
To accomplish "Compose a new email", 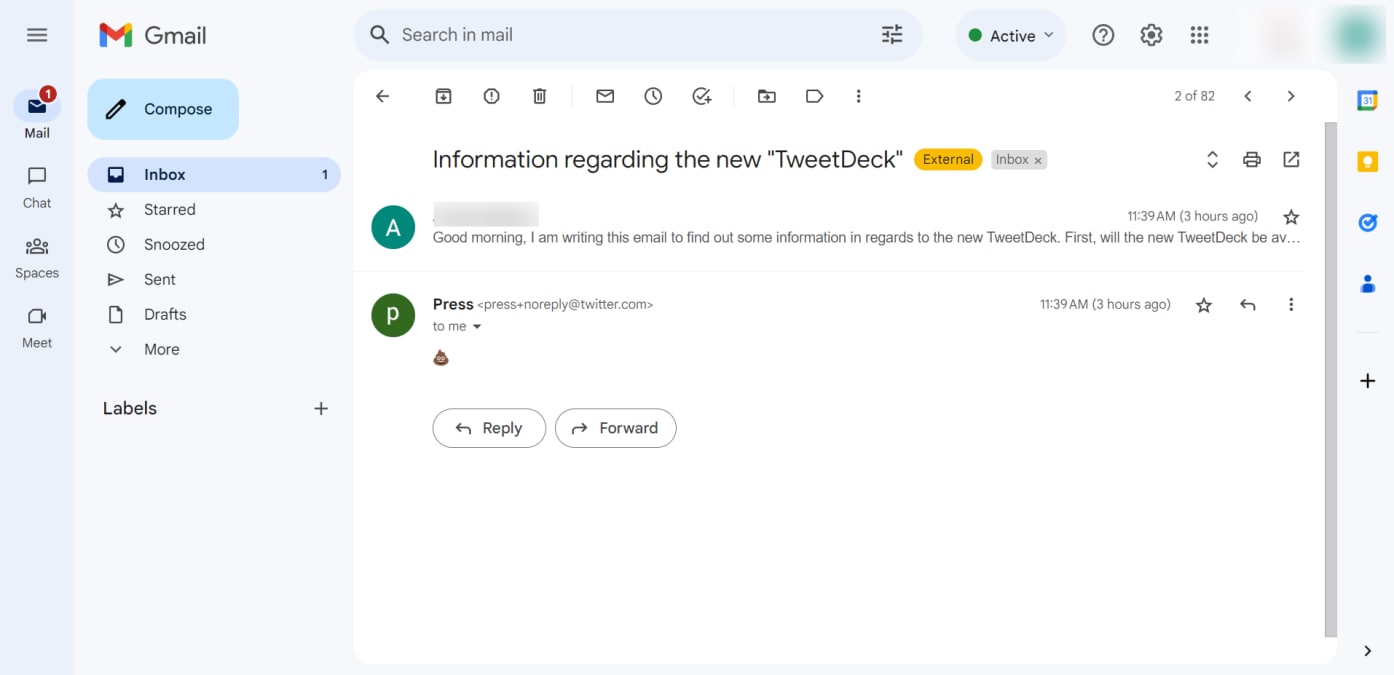I will click(163, 109).
